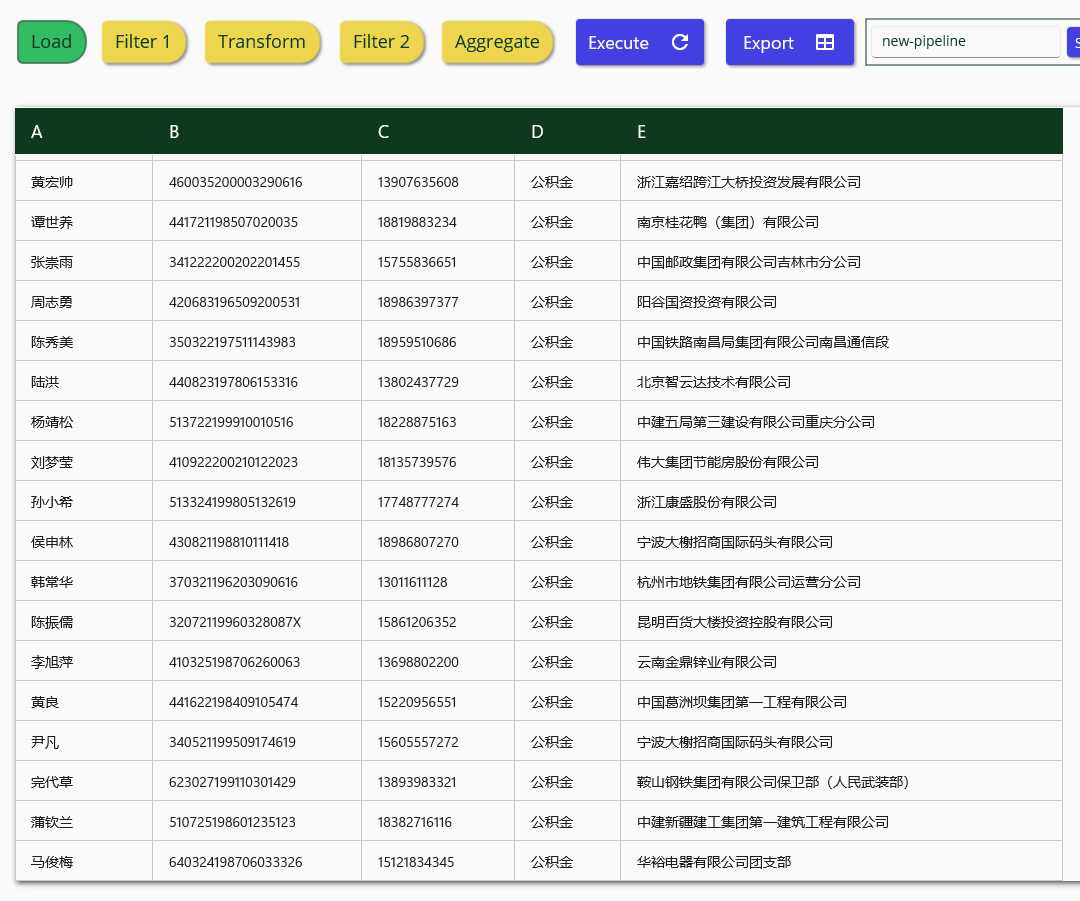
Task: Click company cell 伟大集团节能房股份有限公司
Action: 841,462
